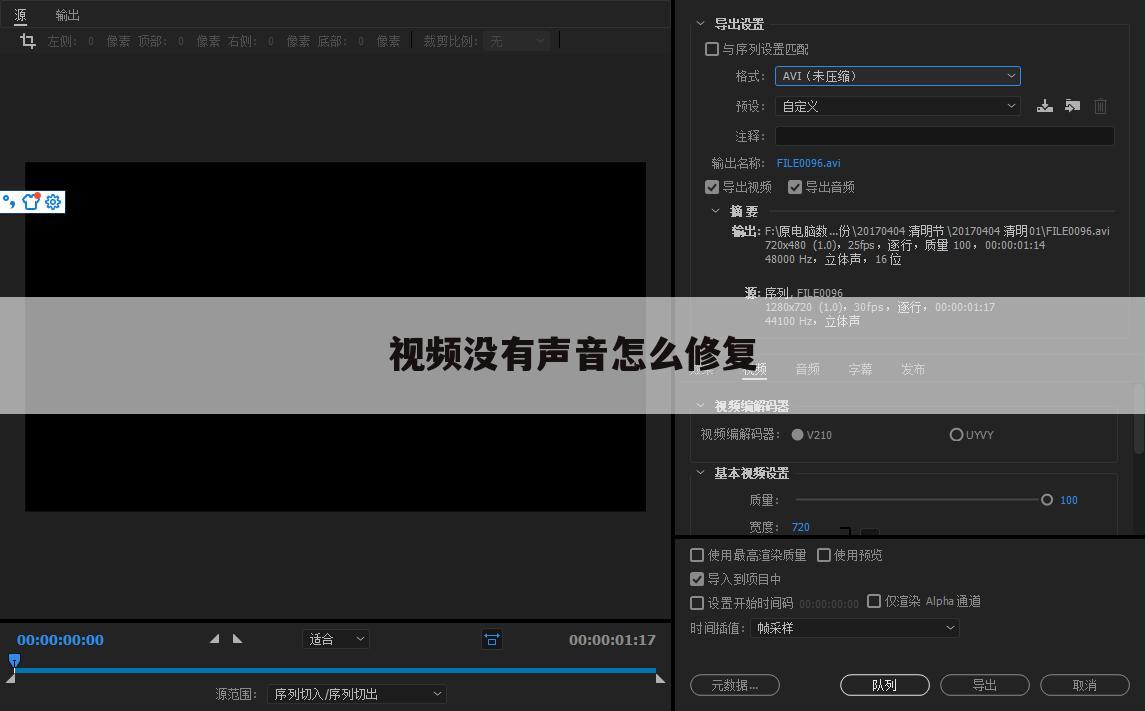1145x711 pixels.
Task: Toggle the Export Video checkbox
Action: coord(712,188)
